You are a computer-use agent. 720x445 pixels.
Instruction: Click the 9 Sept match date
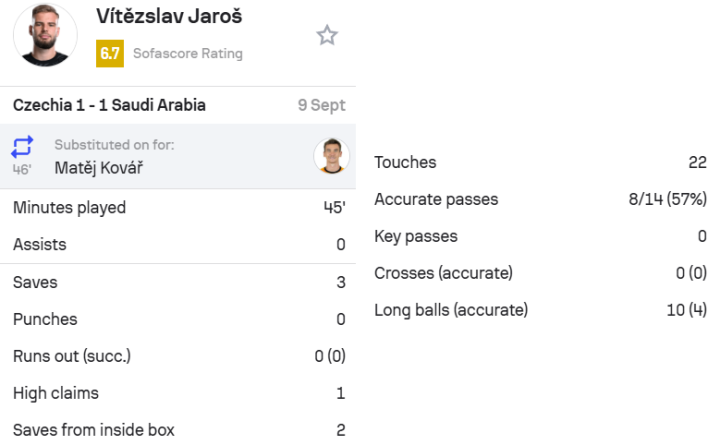click(x=321, y=105)
